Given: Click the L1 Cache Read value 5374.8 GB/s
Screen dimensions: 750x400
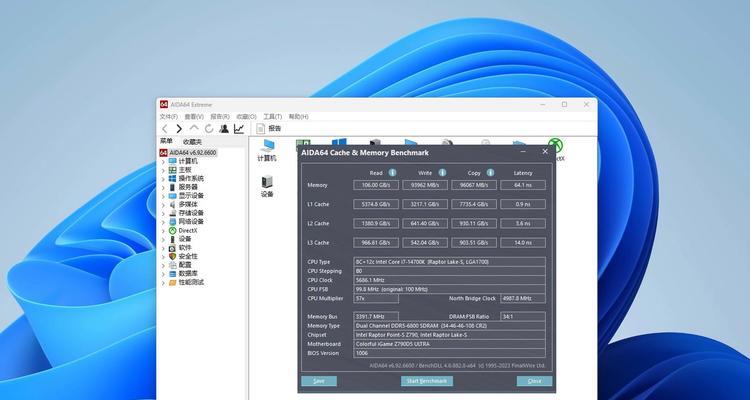Looking at the screenshot, I should pyautogui.click(x=376, y=204).
